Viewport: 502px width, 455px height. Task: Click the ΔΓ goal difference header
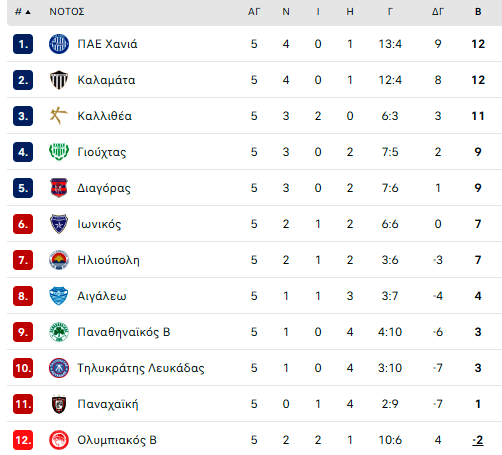coord(438,12)
